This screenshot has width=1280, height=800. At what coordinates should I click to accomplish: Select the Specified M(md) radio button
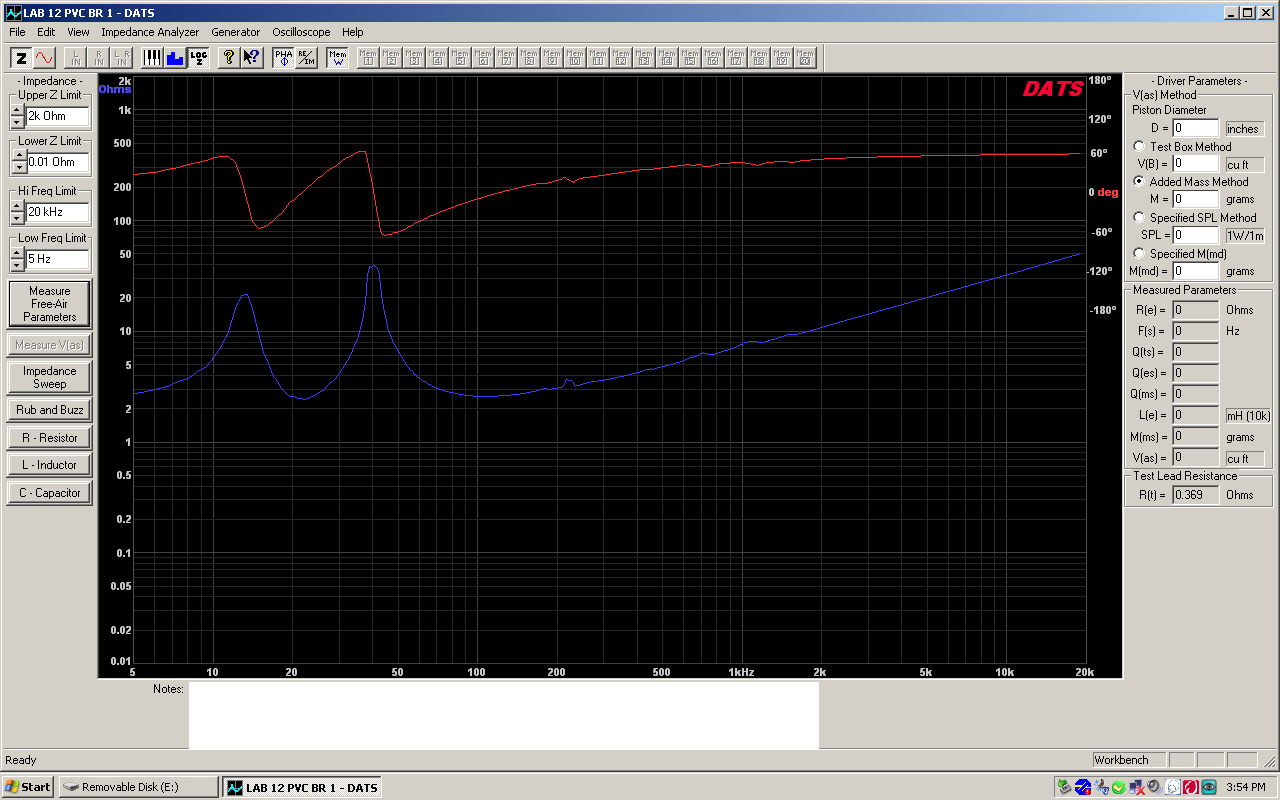tap(1139, 254)
